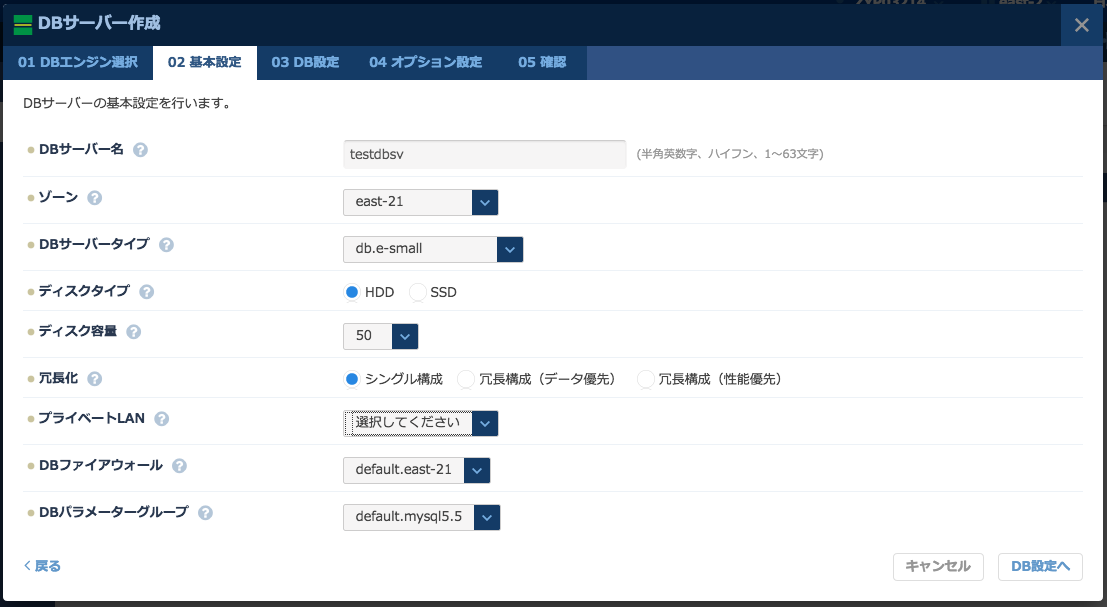Viewport: 1107px width, 607px height.
Task: Show help for DBパラメーターグループ
Action: 205,513
